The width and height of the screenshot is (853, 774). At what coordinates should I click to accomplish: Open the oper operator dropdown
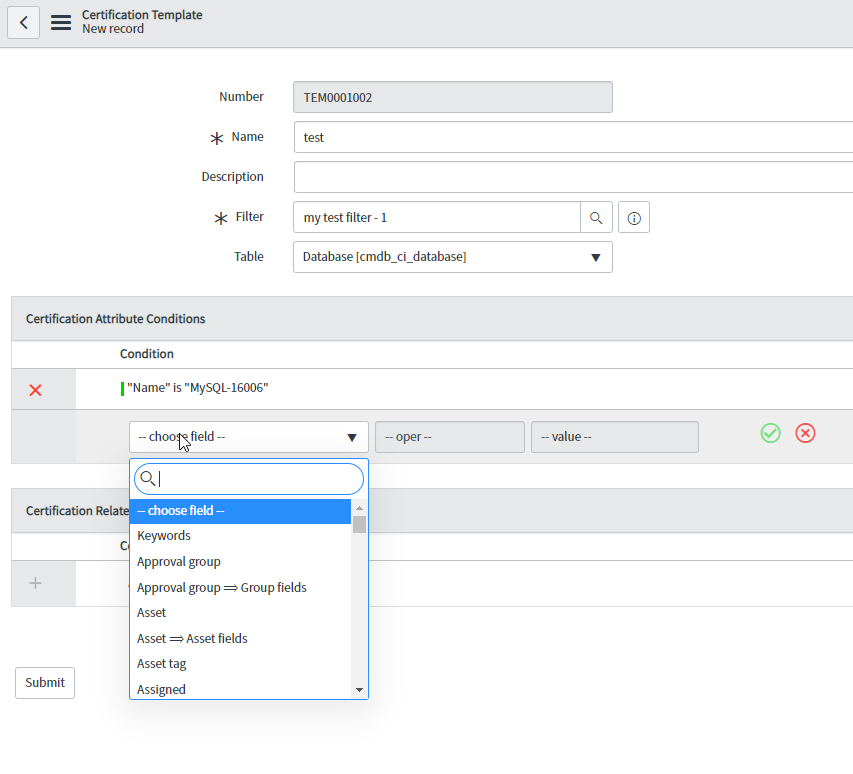point(449,436)
